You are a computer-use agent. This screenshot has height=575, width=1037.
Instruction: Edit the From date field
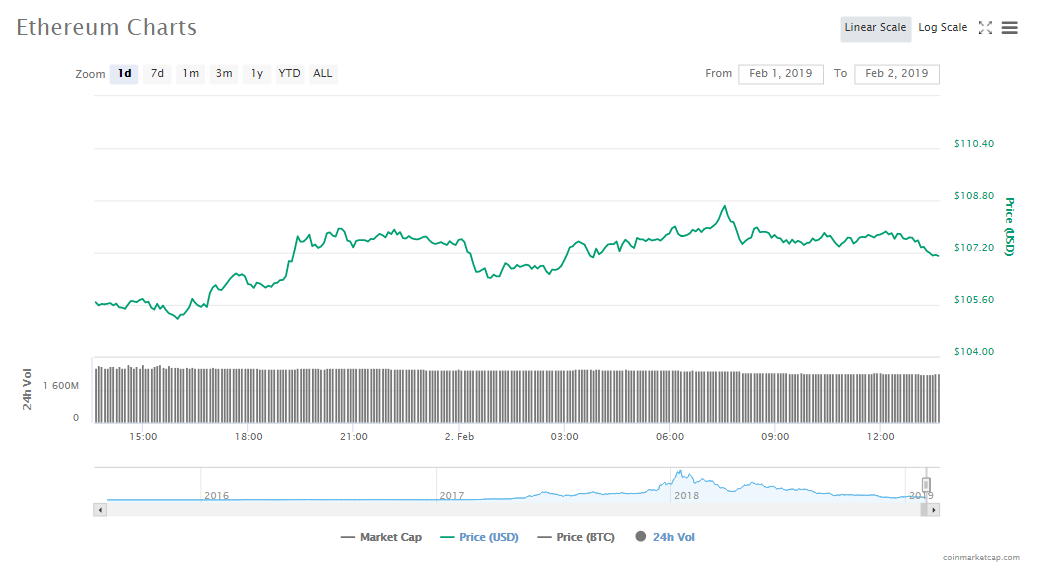781,73
